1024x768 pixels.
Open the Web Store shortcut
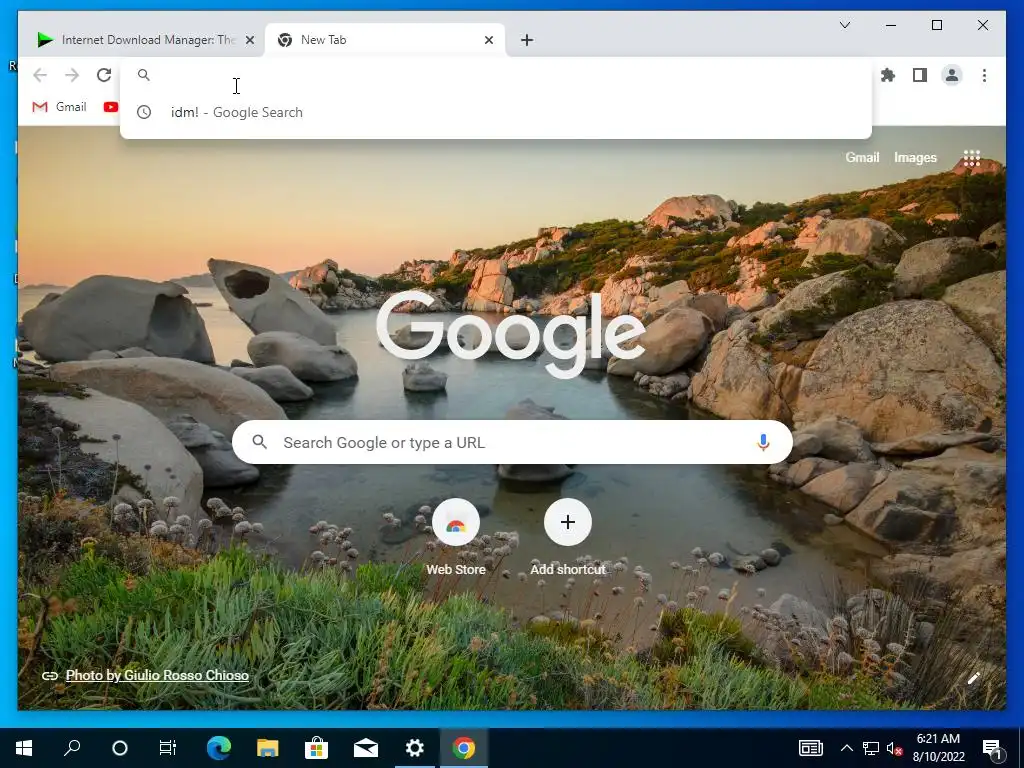click(x=456, y=537)
